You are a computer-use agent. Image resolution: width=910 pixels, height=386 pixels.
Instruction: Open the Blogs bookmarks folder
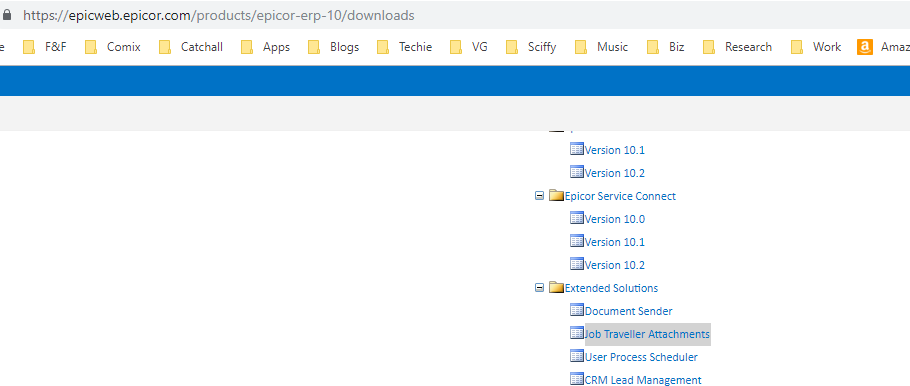click(334, 47)
